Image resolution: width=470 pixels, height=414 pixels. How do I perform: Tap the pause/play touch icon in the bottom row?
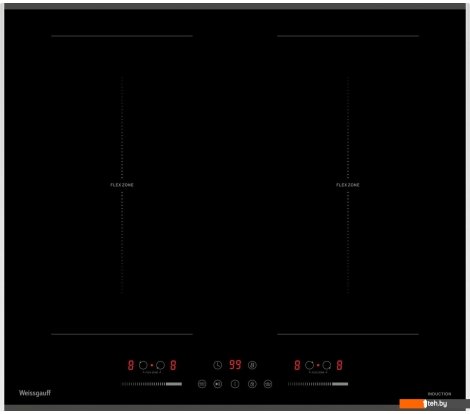(x=218, y=384)
